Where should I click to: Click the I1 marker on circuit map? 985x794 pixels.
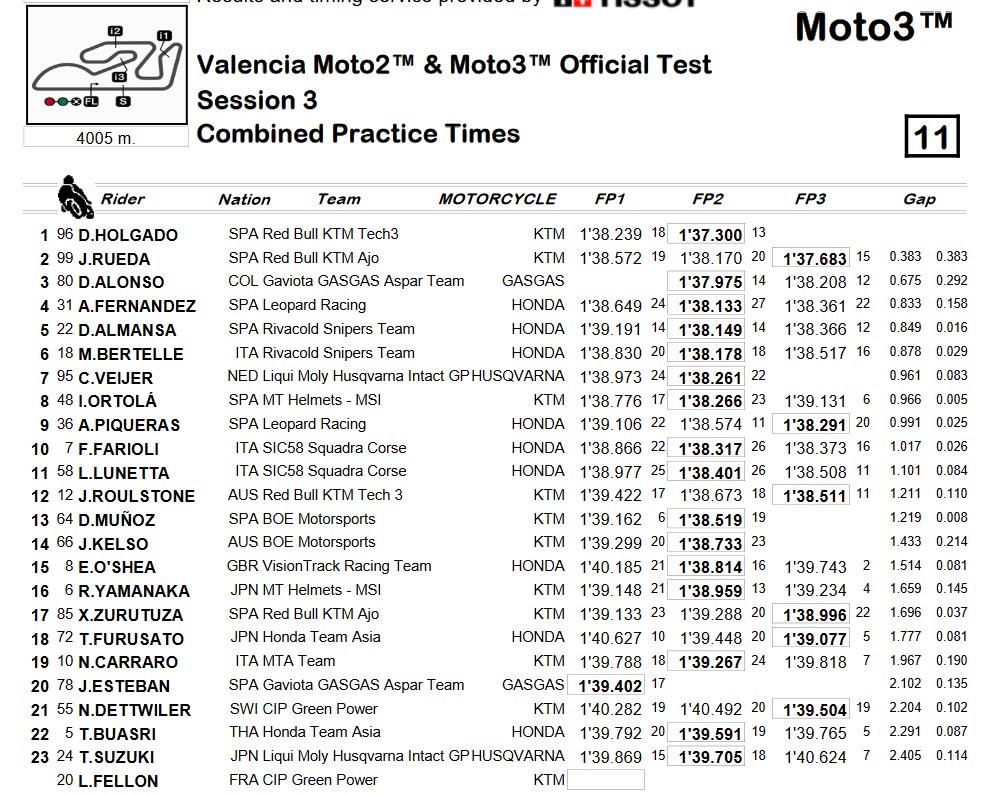tap(165, 35)
